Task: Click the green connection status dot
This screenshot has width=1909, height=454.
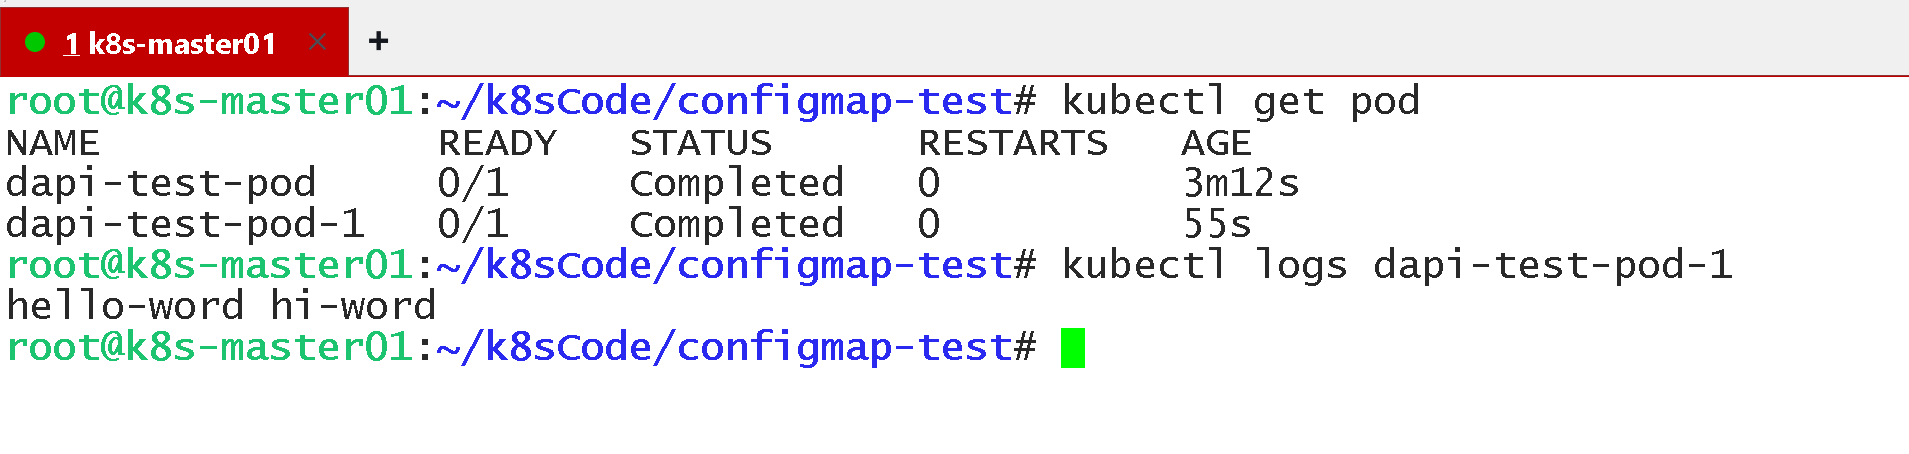Action: pos(35,42)
